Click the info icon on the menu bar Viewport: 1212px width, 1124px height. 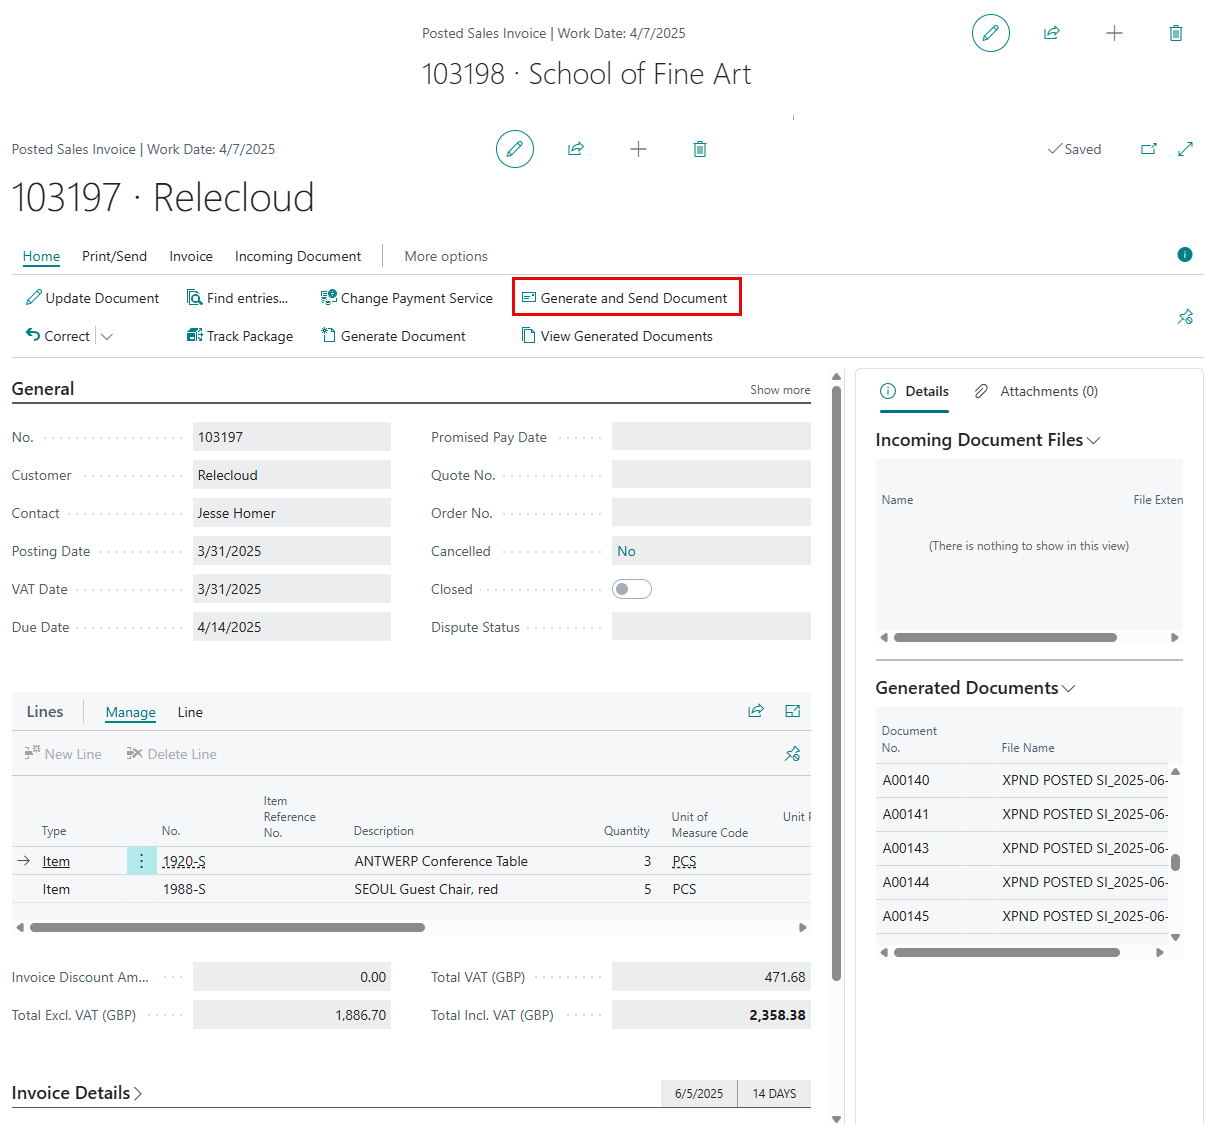click(1185, 255)
